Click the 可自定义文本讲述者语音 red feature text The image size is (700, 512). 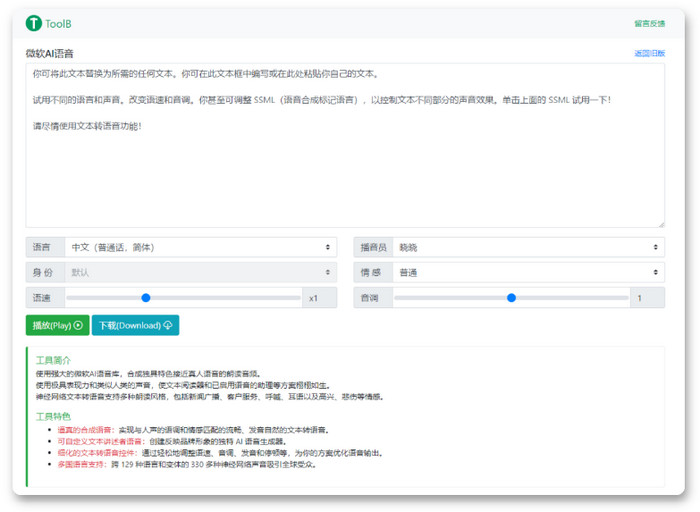click(x=99, y=441)
